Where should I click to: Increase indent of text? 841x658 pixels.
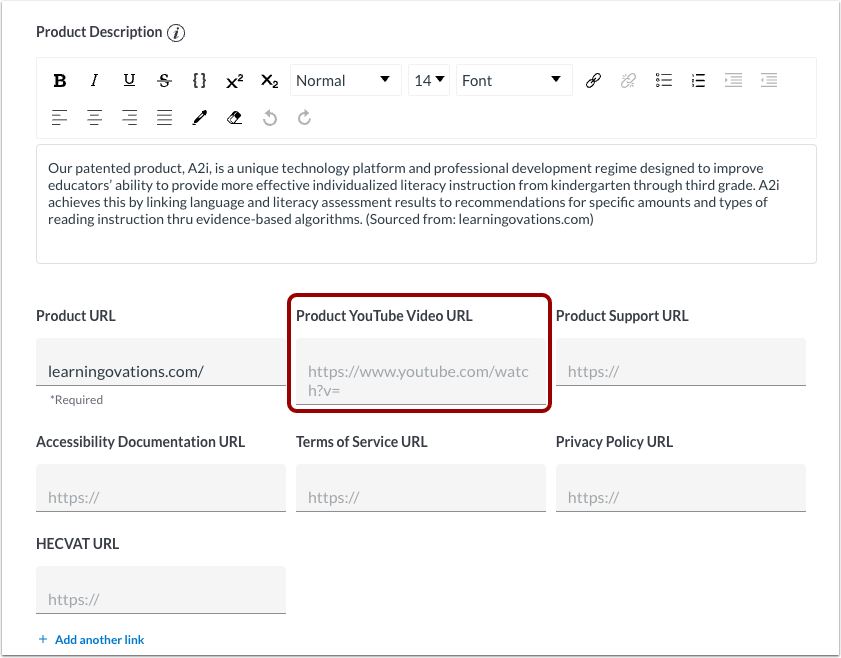click(x=733, y=80)
